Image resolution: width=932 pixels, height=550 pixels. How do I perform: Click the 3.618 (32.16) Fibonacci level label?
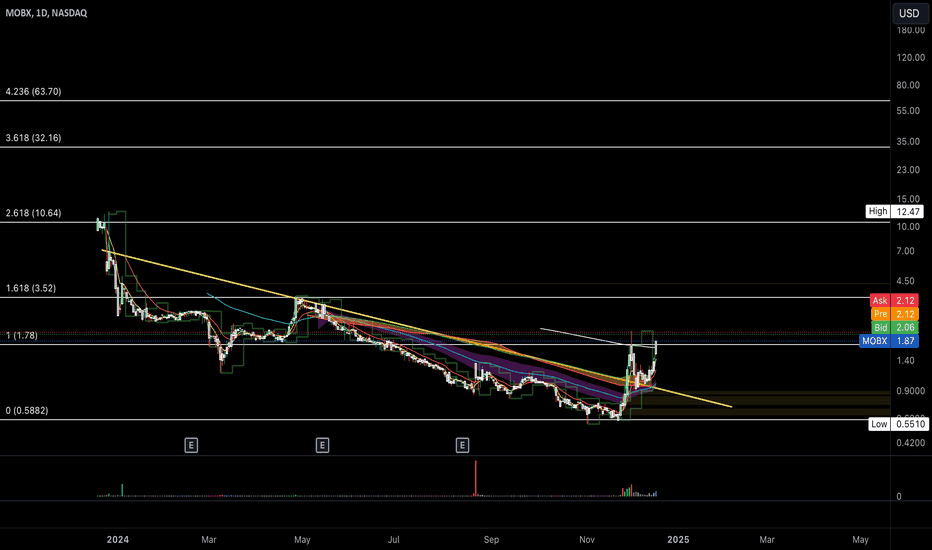(34, 138)
